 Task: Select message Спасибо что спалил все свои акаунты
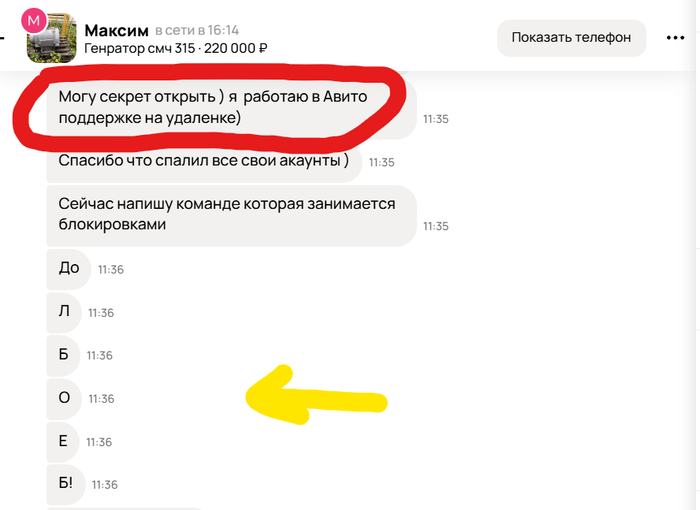(x=204, y=161)
